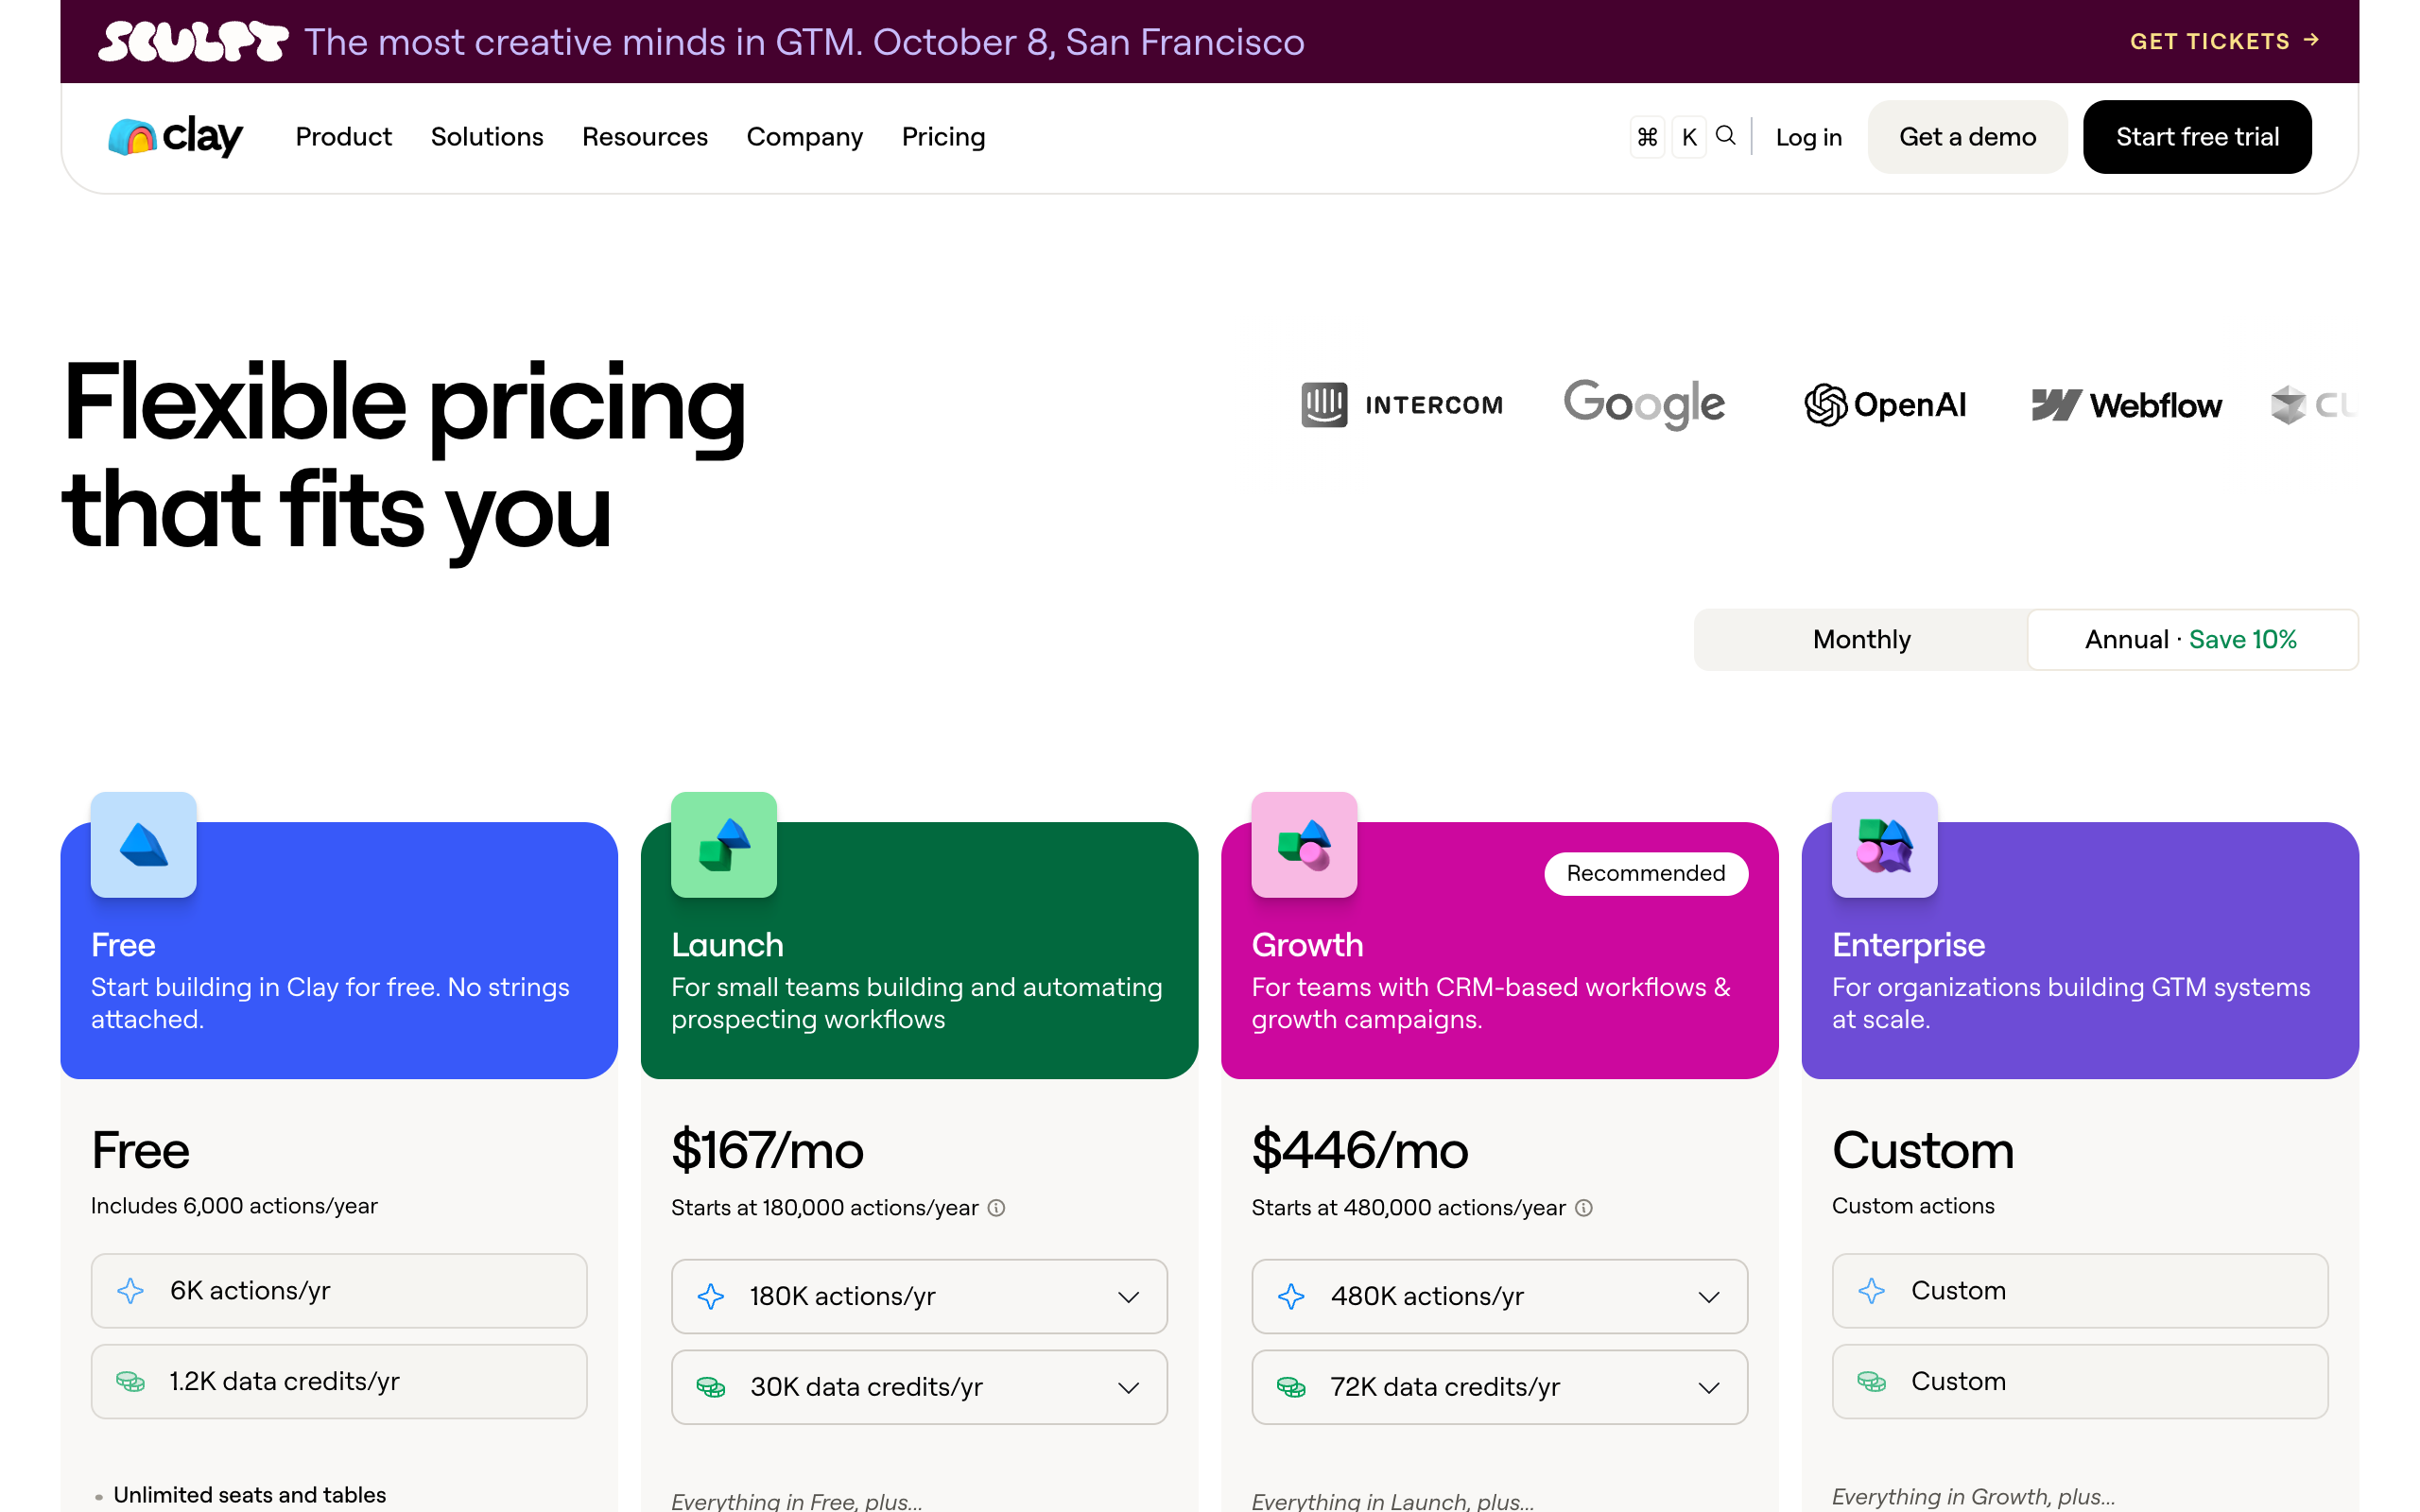Viewport: 2420px width, 1512px height.
Task: Click the Clay logo in the navbar
Action: (x=175, y=137)
